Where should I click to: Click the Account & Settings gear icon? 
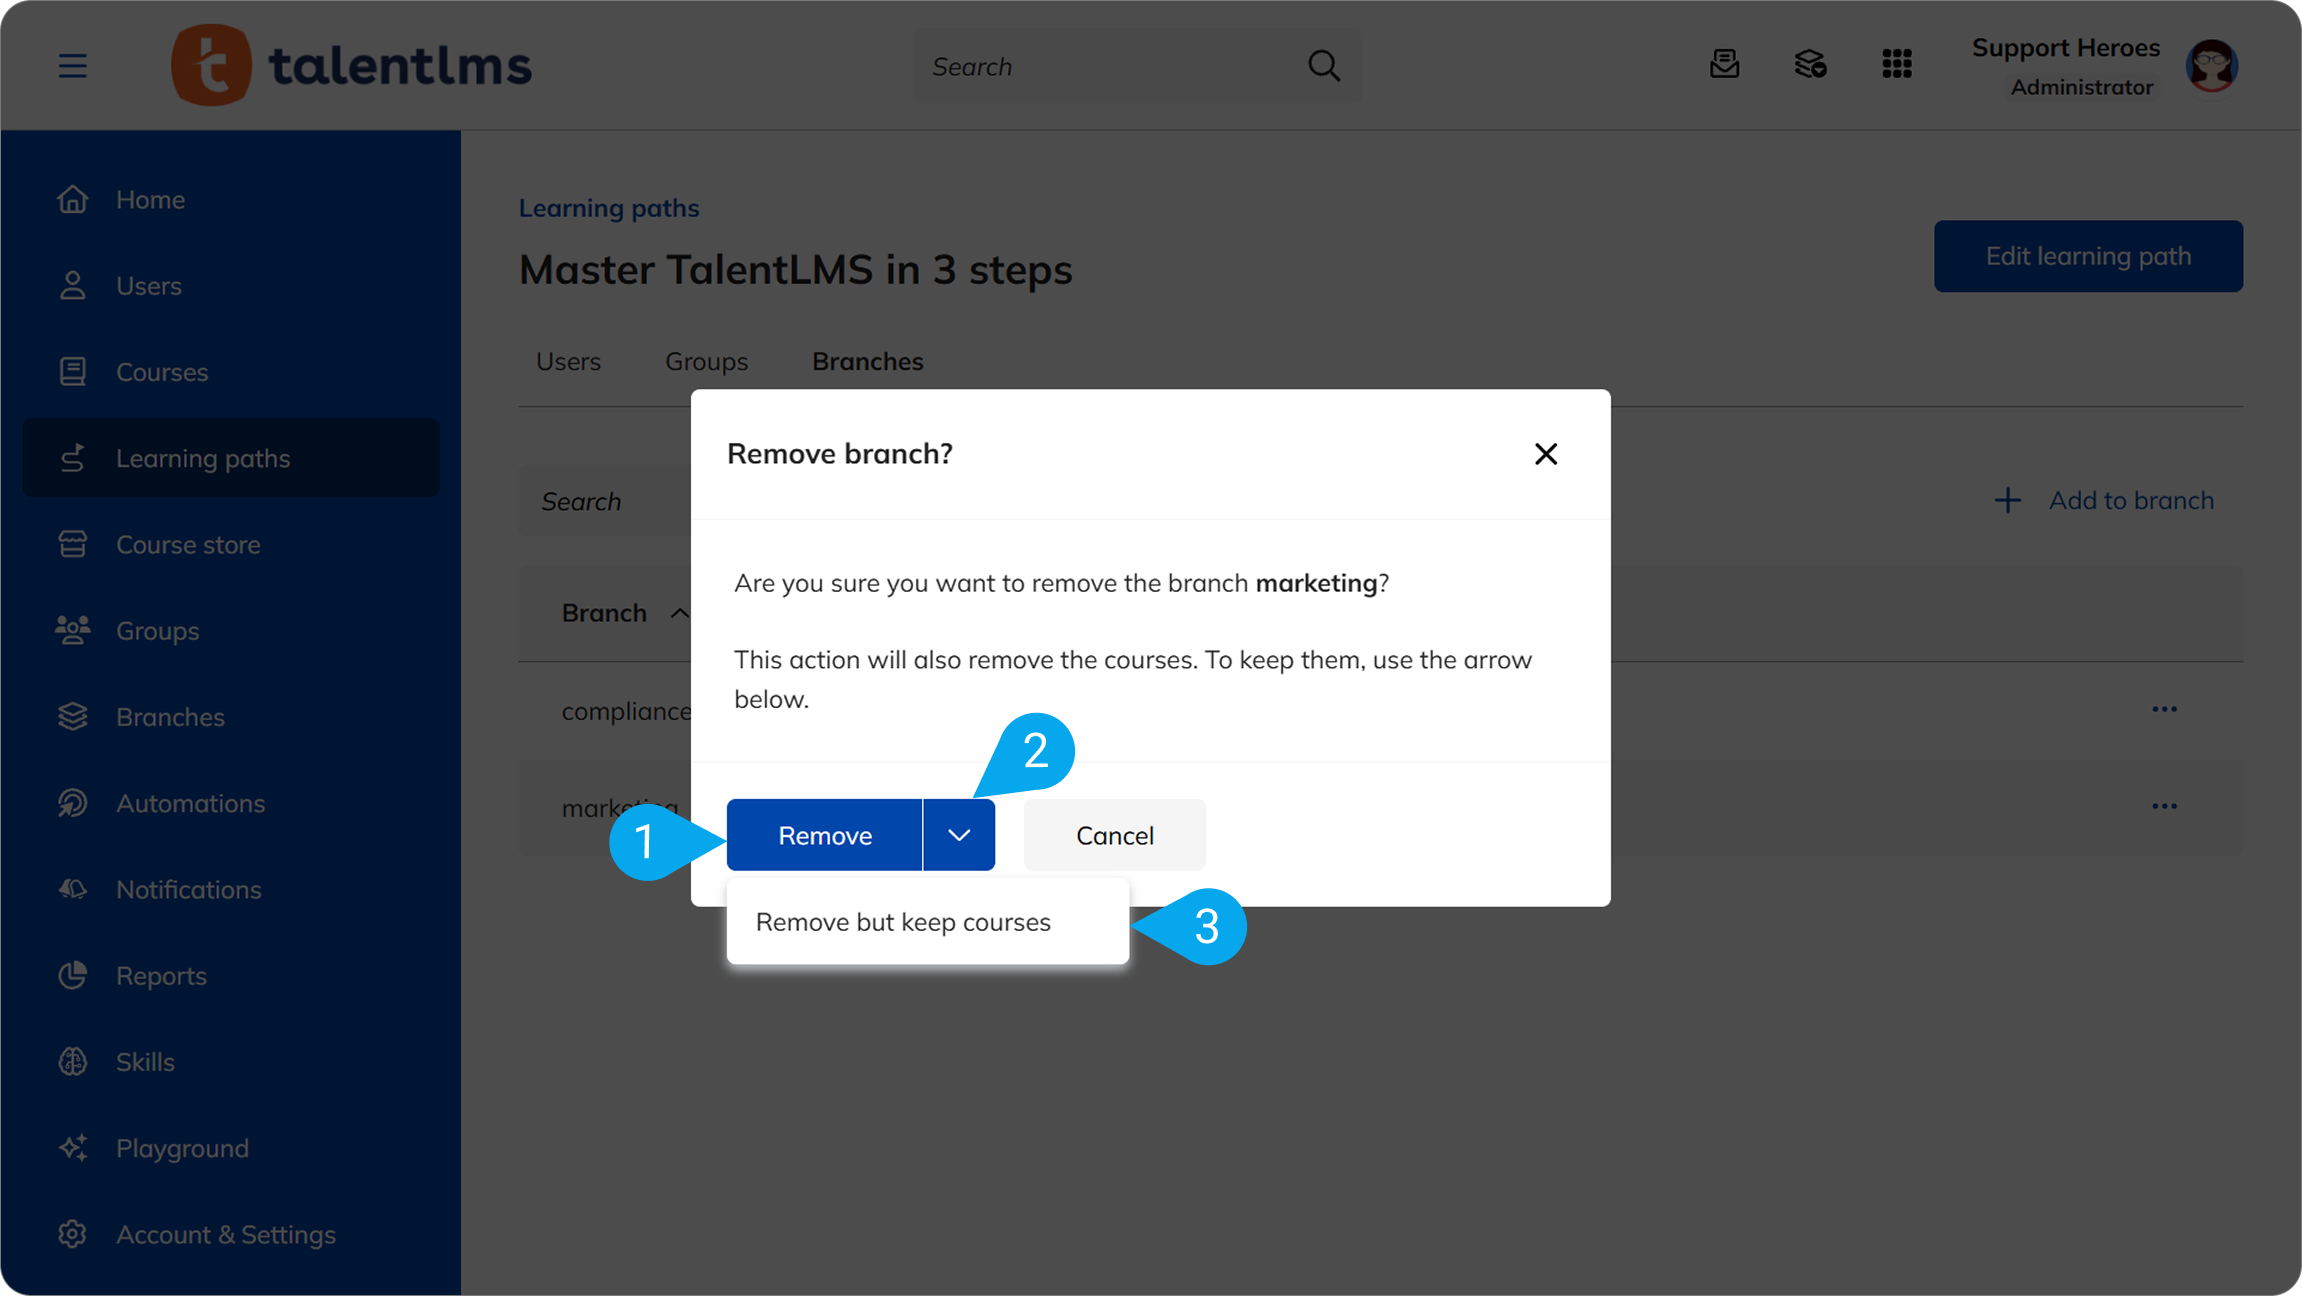click(x=73, y=1235)
